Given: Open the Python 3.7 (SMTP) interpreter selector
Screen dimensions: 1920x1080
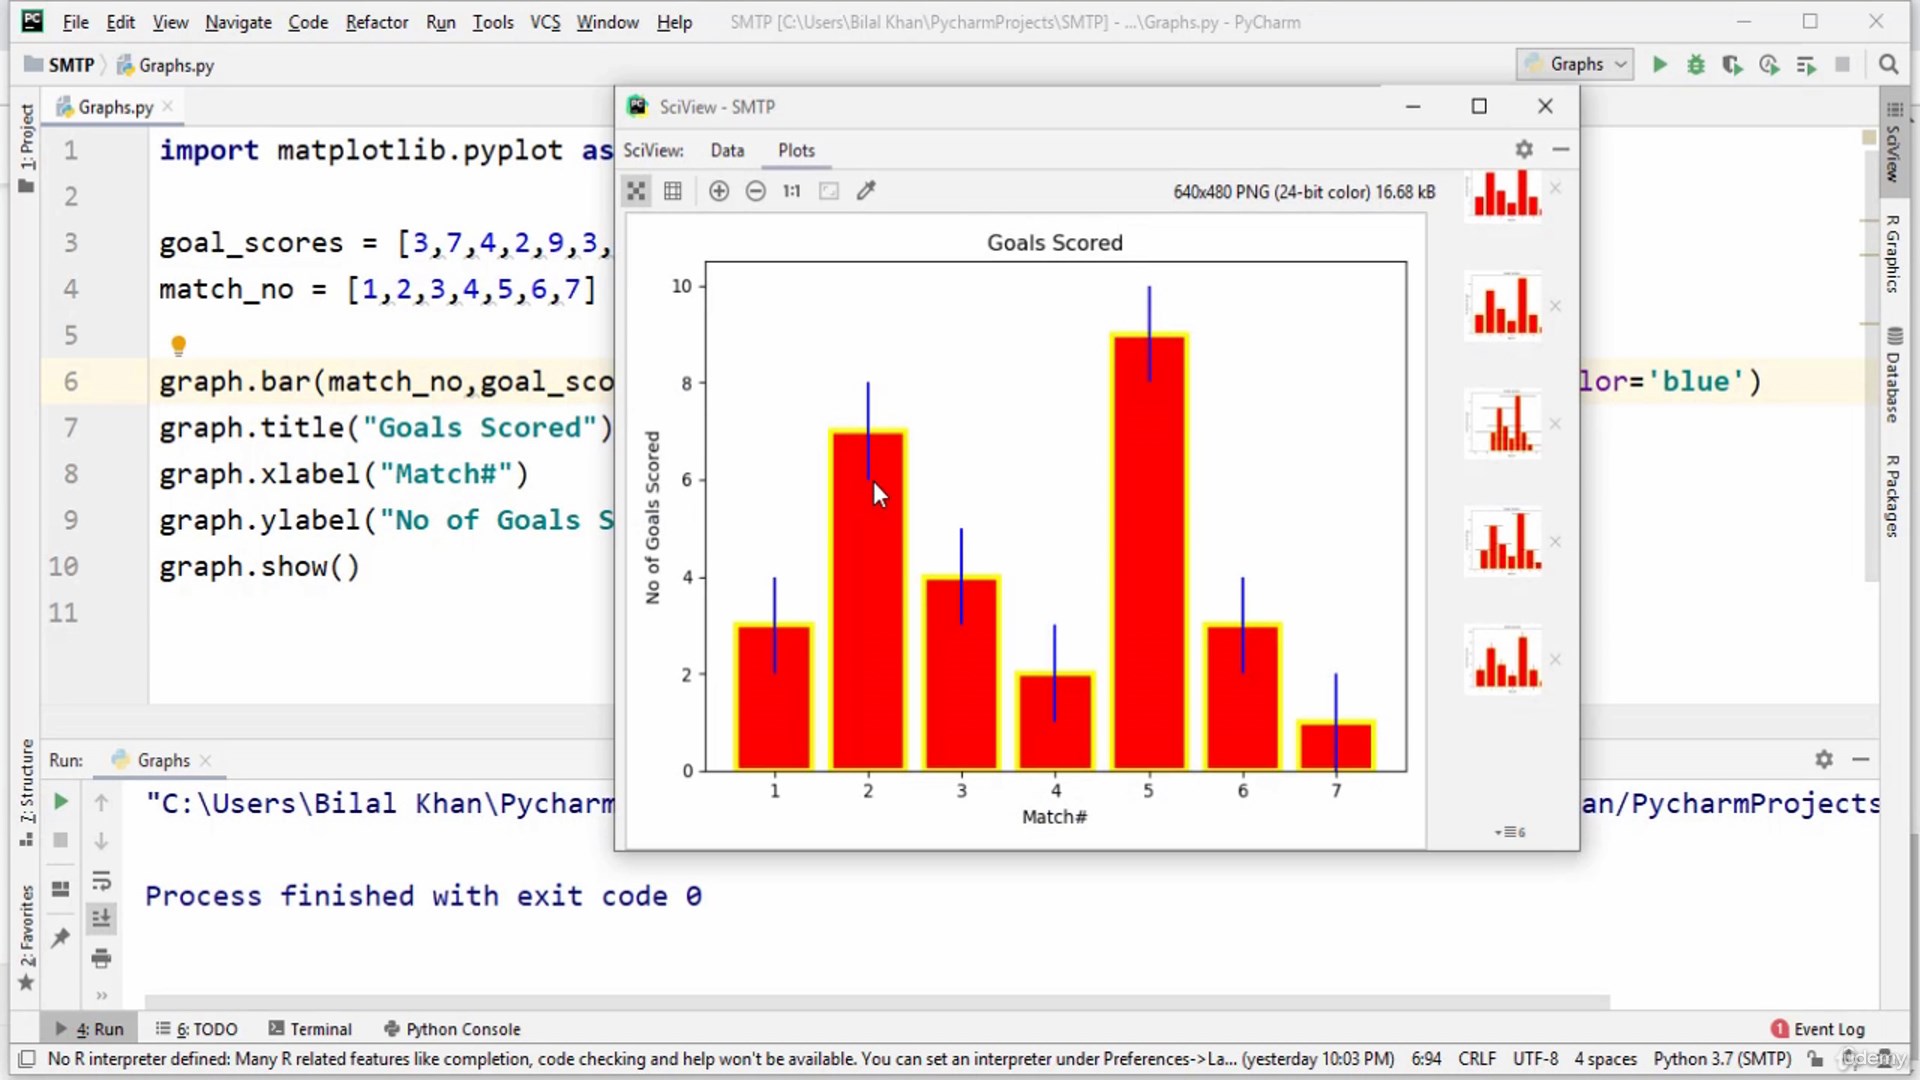Looking at the screenshot, I should (1722, 1058).
